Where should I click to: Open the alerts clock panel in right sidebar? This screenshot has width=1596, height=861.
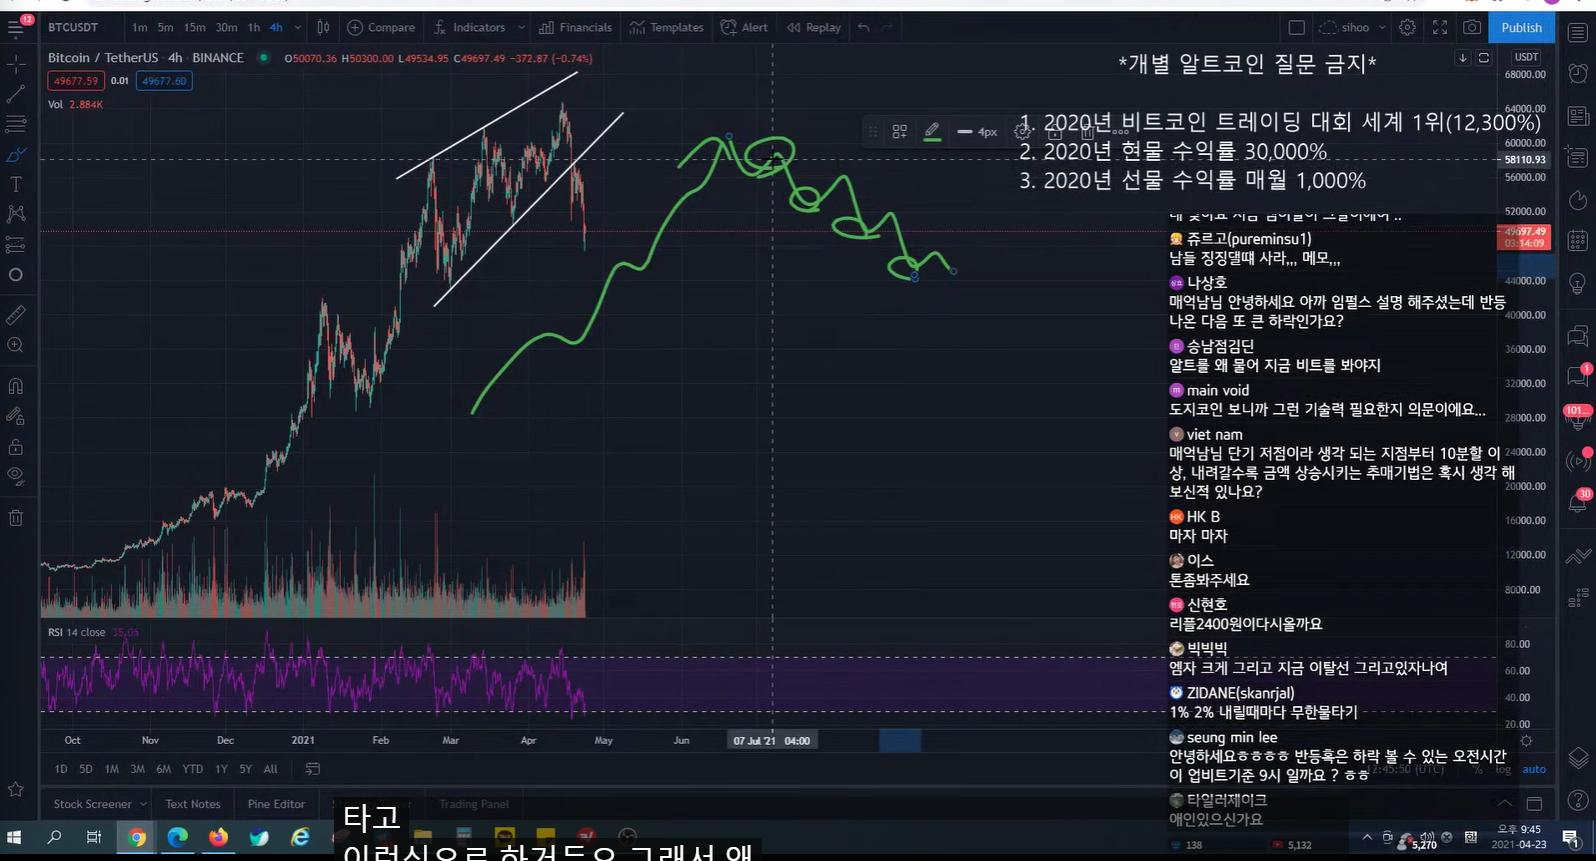(x=1578, y=74)
